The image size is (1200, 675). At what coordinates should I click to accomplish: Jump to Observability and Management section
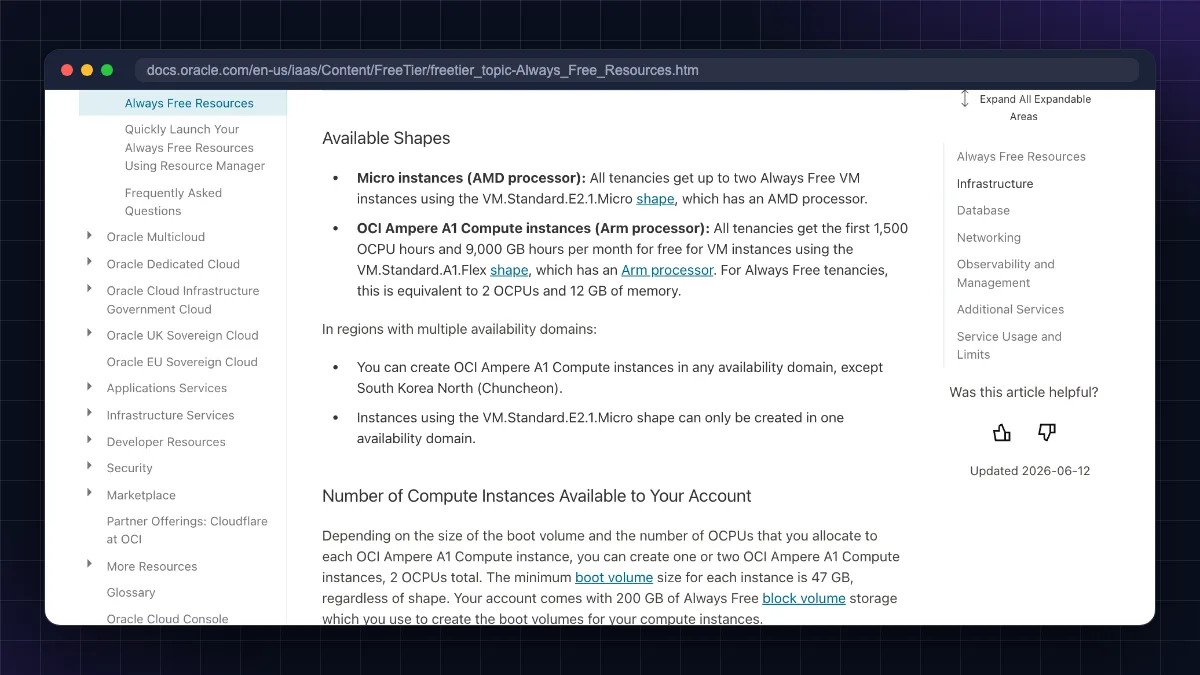[1005, 273]
